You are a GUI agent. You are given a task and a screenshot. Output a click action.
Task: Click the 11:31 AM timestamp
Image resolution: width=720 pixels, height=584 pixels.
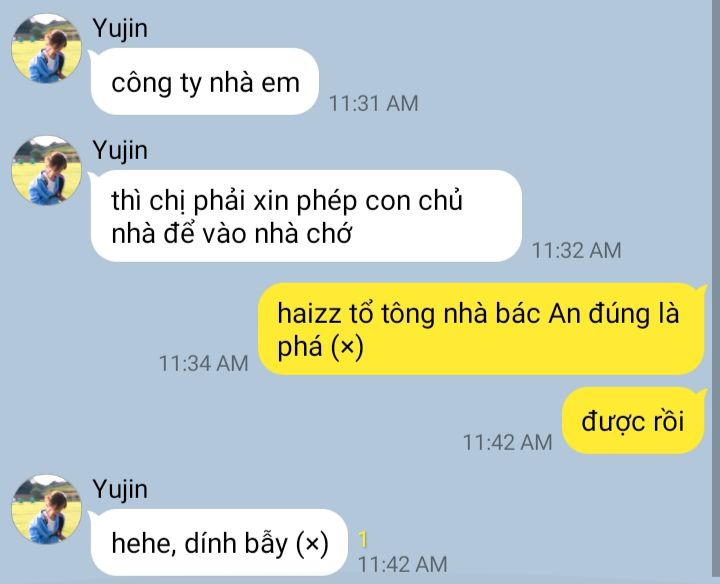[373, 103]
